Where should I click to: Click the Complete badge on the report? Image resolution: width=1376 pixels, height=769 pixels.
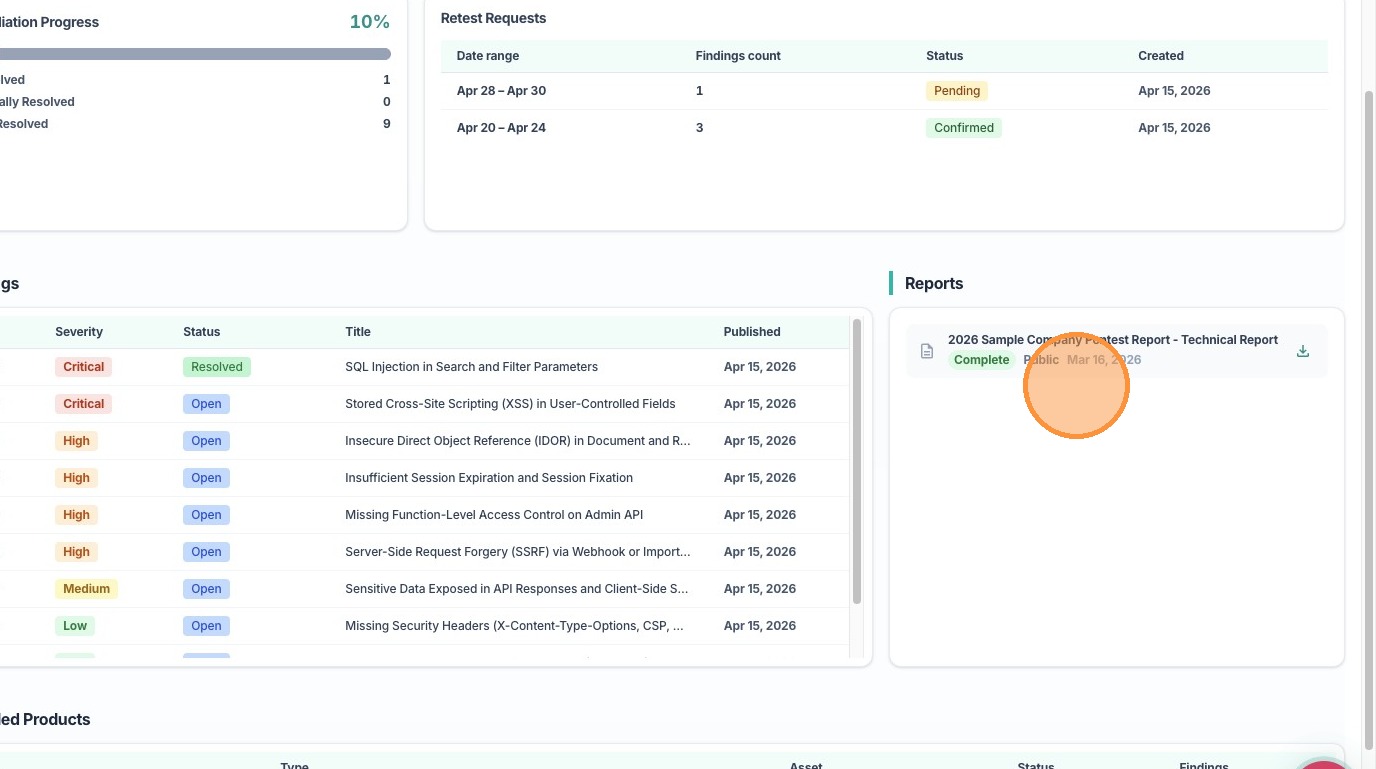coord(981,360)
